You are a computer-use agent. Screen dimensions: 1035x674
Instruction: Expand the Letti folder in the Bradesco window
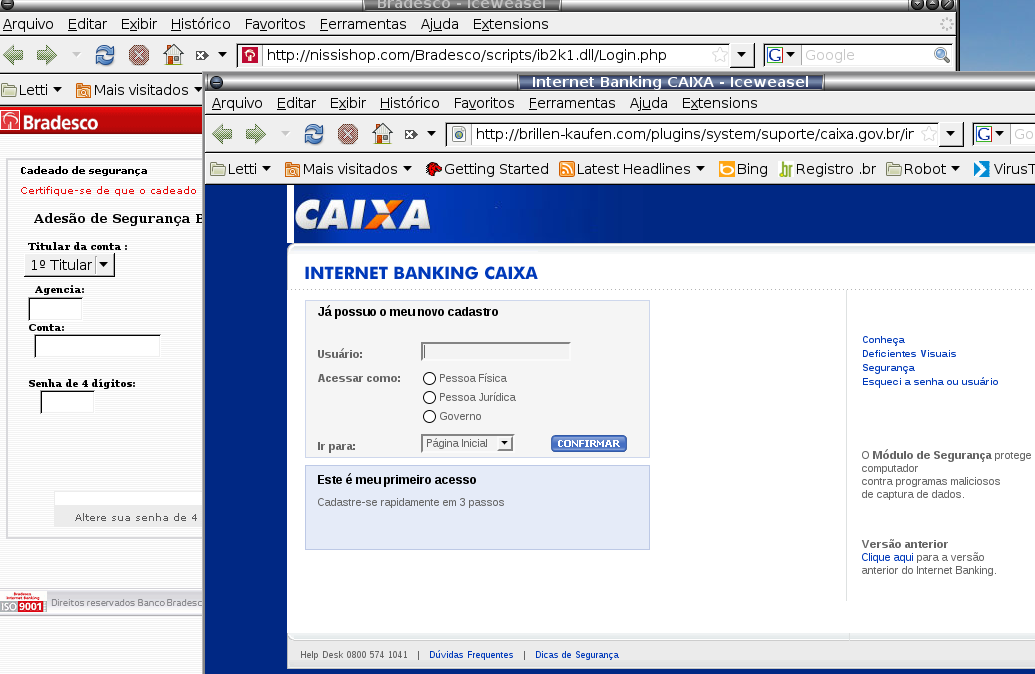click(32, 90)
